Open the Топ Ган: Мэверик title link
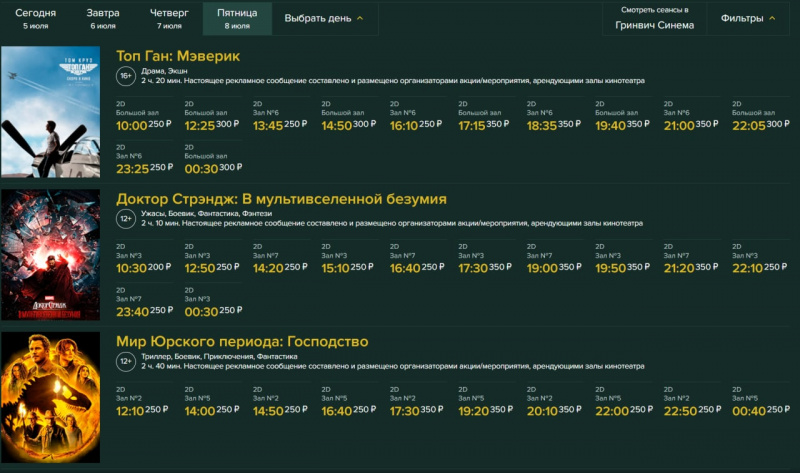 [178, 55]
